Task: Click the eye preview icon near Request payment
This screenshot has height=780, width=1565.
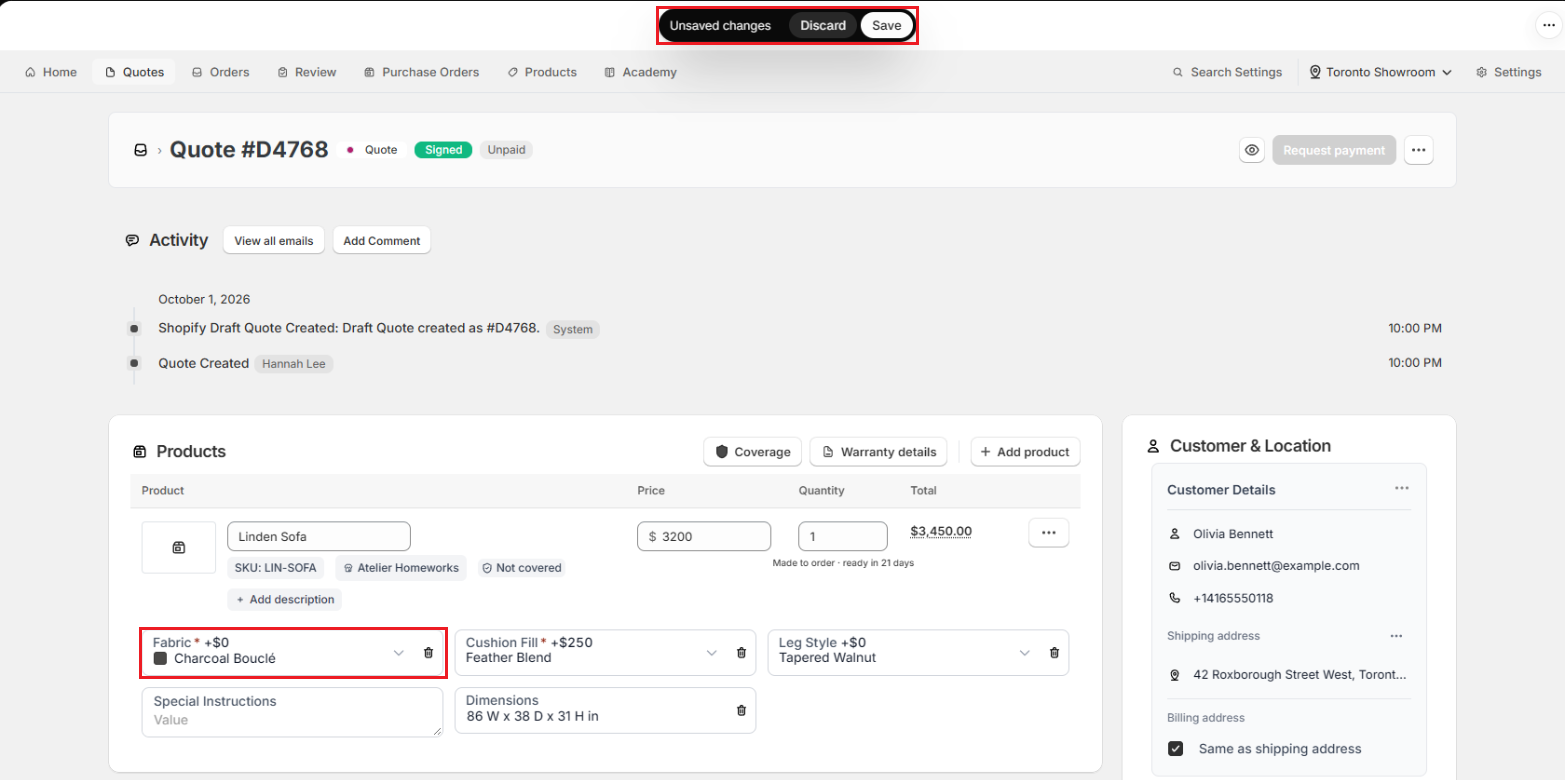Action: (x=1252, y=150)
